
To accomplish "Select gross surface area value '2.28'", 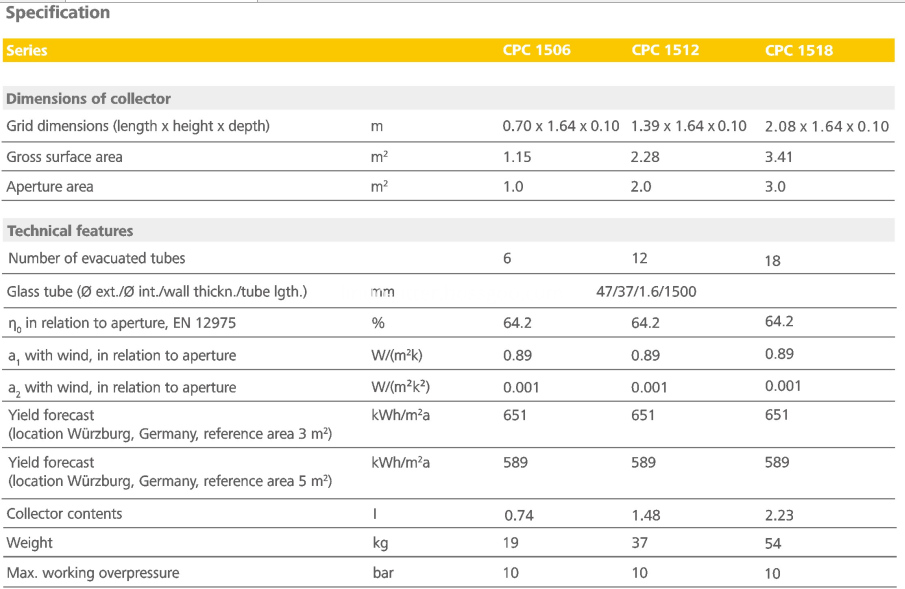I will 645,157.
